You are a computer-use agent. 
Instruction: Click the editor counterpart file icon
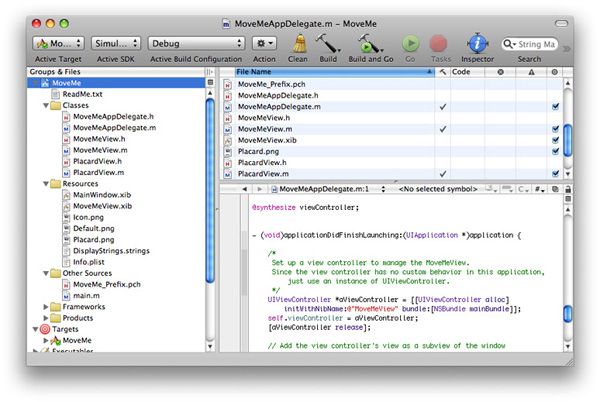click(x=555, y=189)
